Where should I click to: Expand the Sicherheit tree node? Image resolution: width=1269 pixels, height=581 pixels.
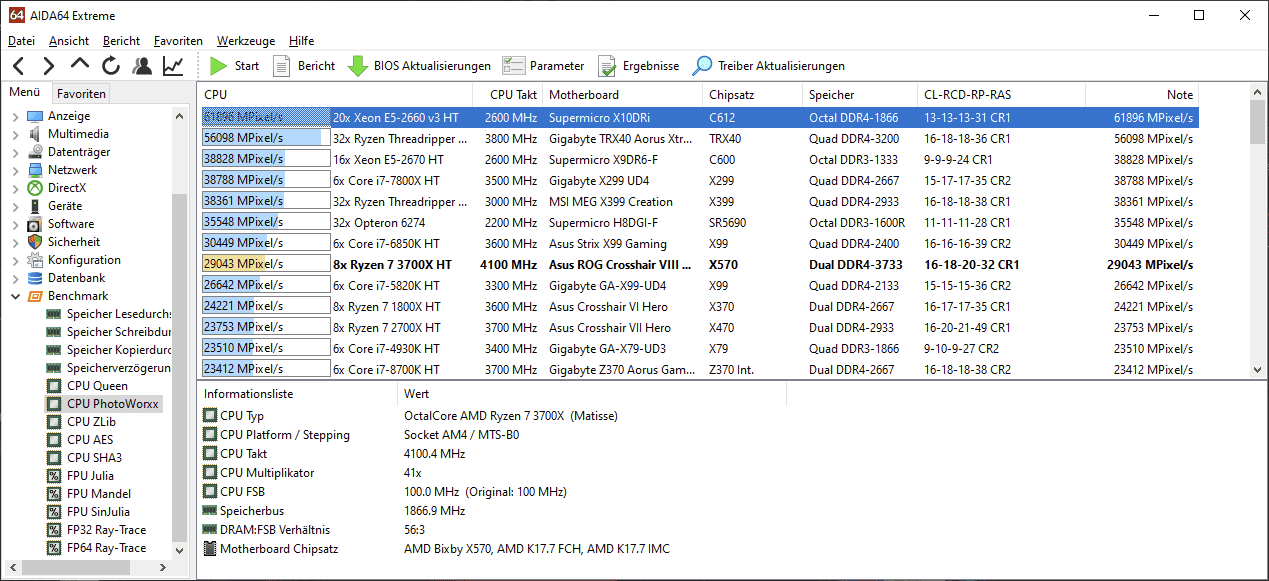coord(15,242)
